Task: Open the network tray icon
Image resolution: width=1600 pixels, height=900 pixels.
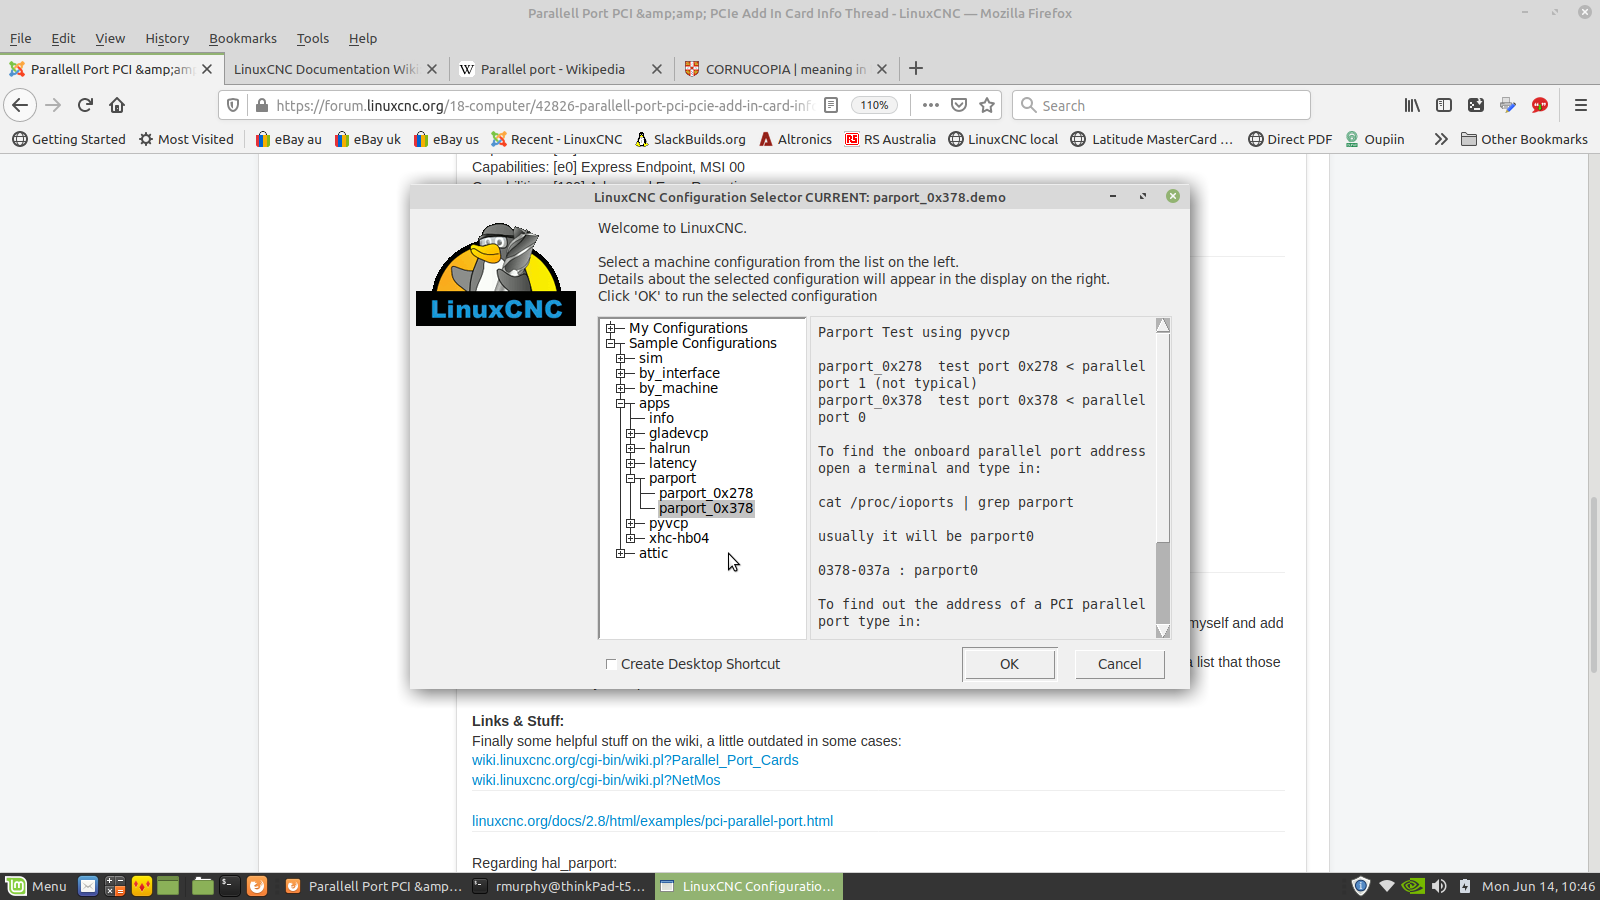Action: [x=1386, y=886]
